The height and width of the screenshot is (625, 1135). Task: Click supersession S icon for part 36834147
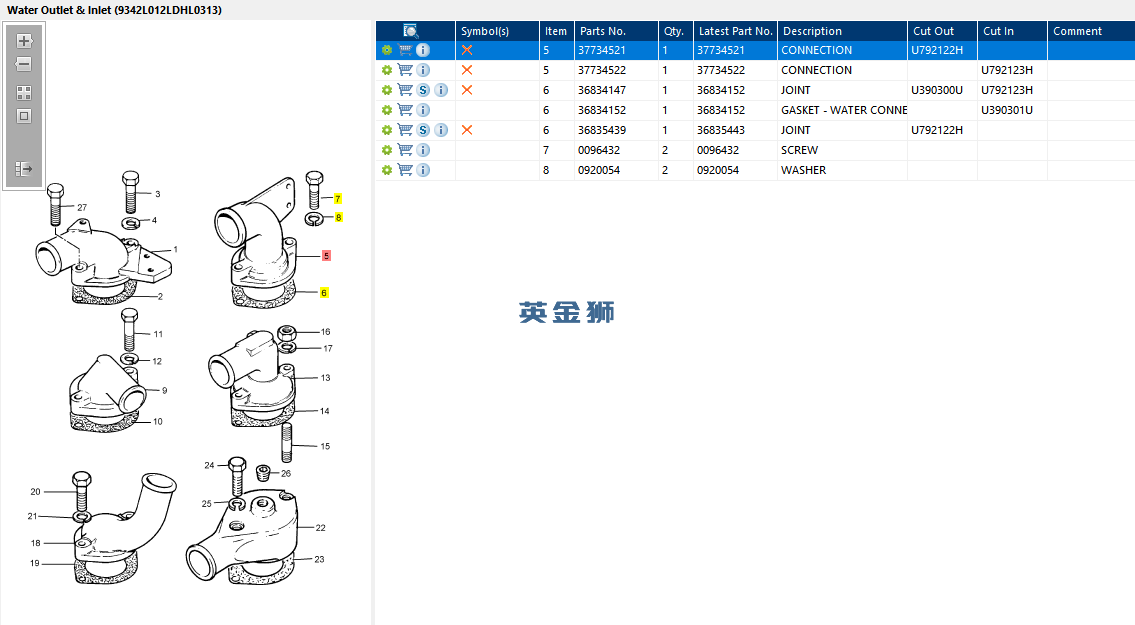pos(423,90)
